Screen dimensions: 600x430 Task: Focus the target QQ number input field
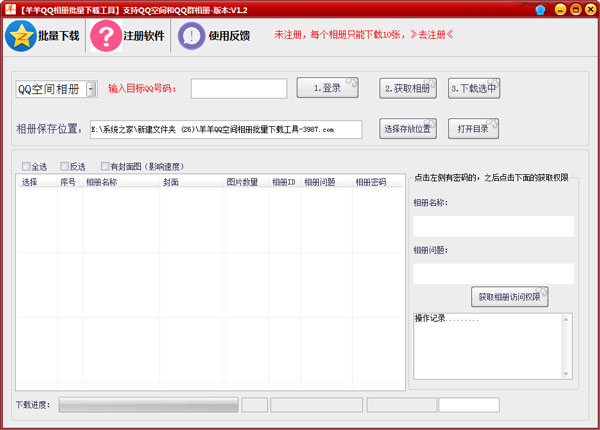pos(239,89)
